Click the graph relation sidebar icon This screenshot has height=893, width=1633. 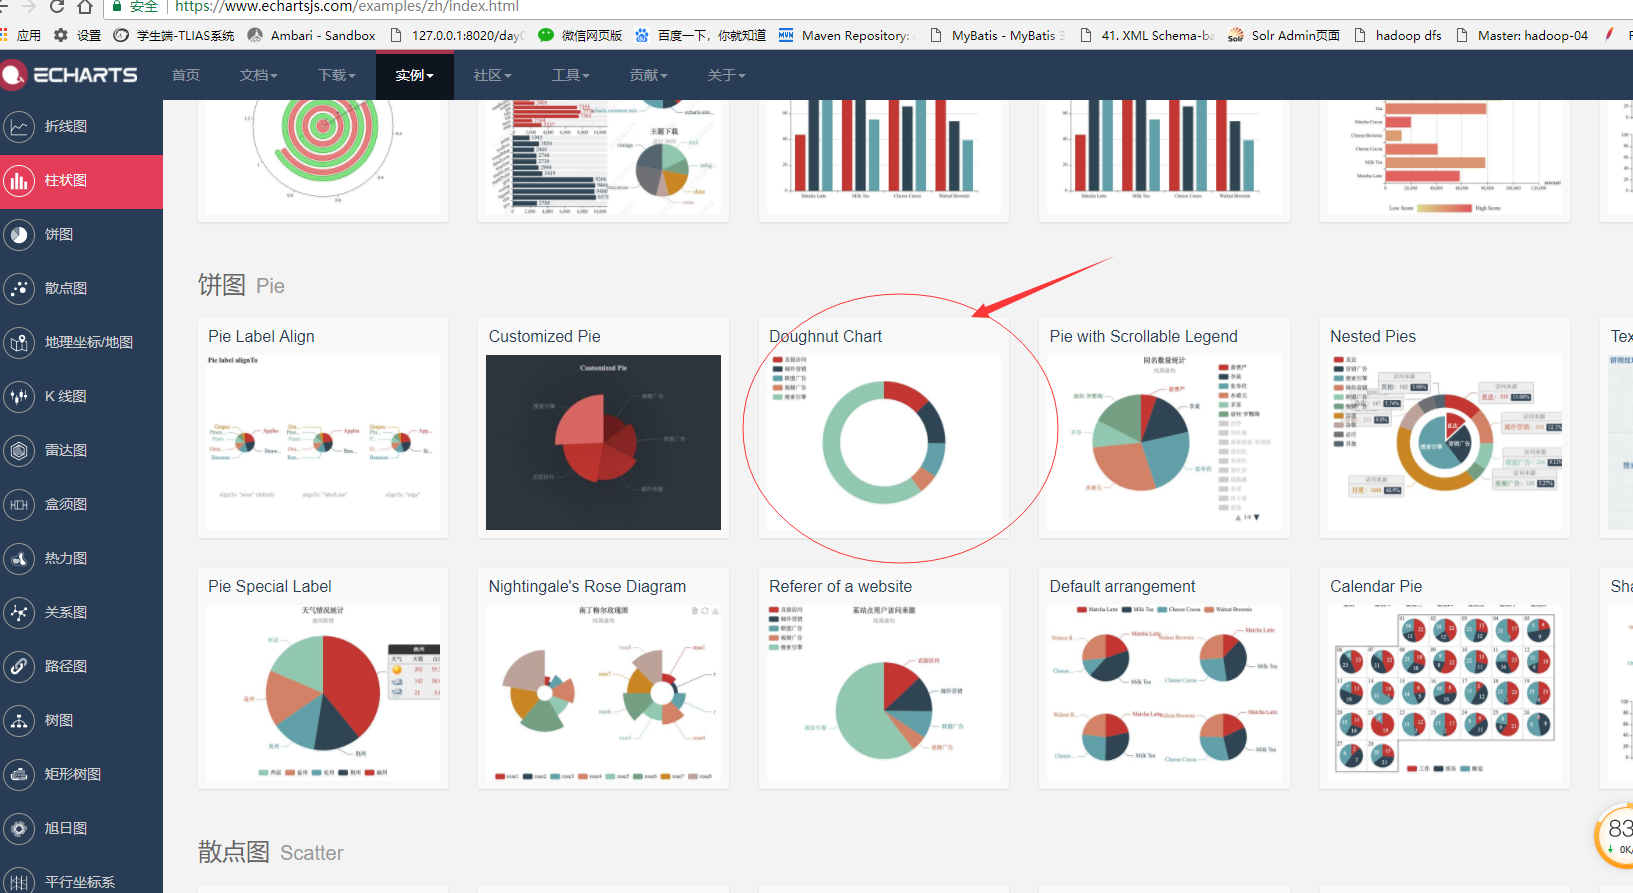pos(19,613)
